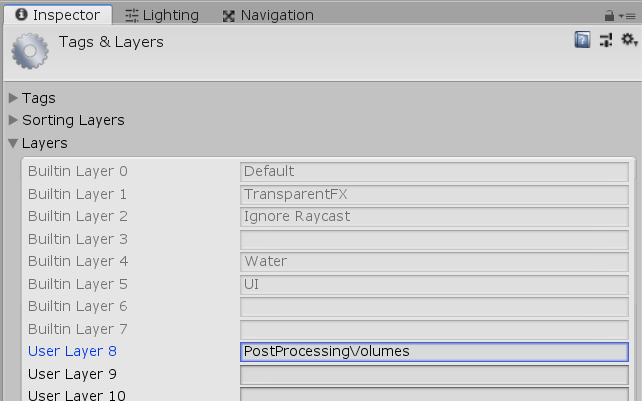Click the Builtin Layer 3 empty field

pyautogui.click(x=434, y=239)
